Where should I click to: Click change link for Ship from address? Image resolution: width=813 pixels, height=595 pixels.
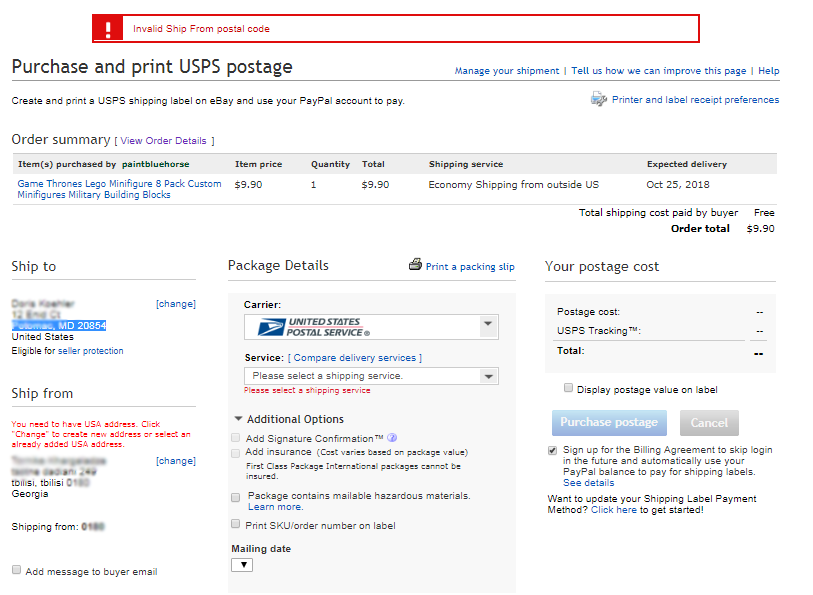pyautogui.click(x=176, y=461)
